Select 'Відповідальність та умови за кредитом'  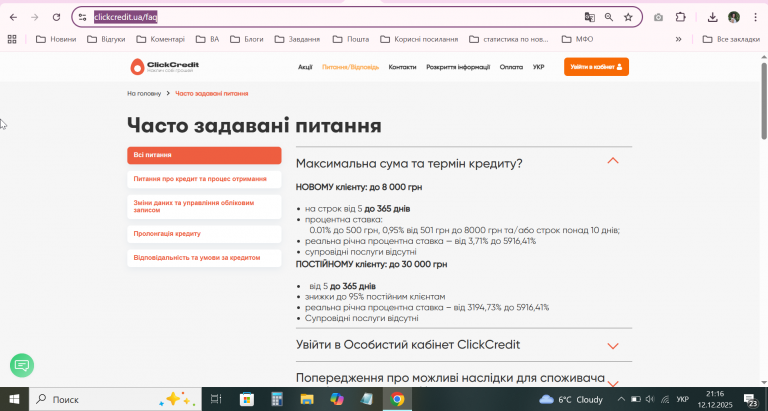204,258
